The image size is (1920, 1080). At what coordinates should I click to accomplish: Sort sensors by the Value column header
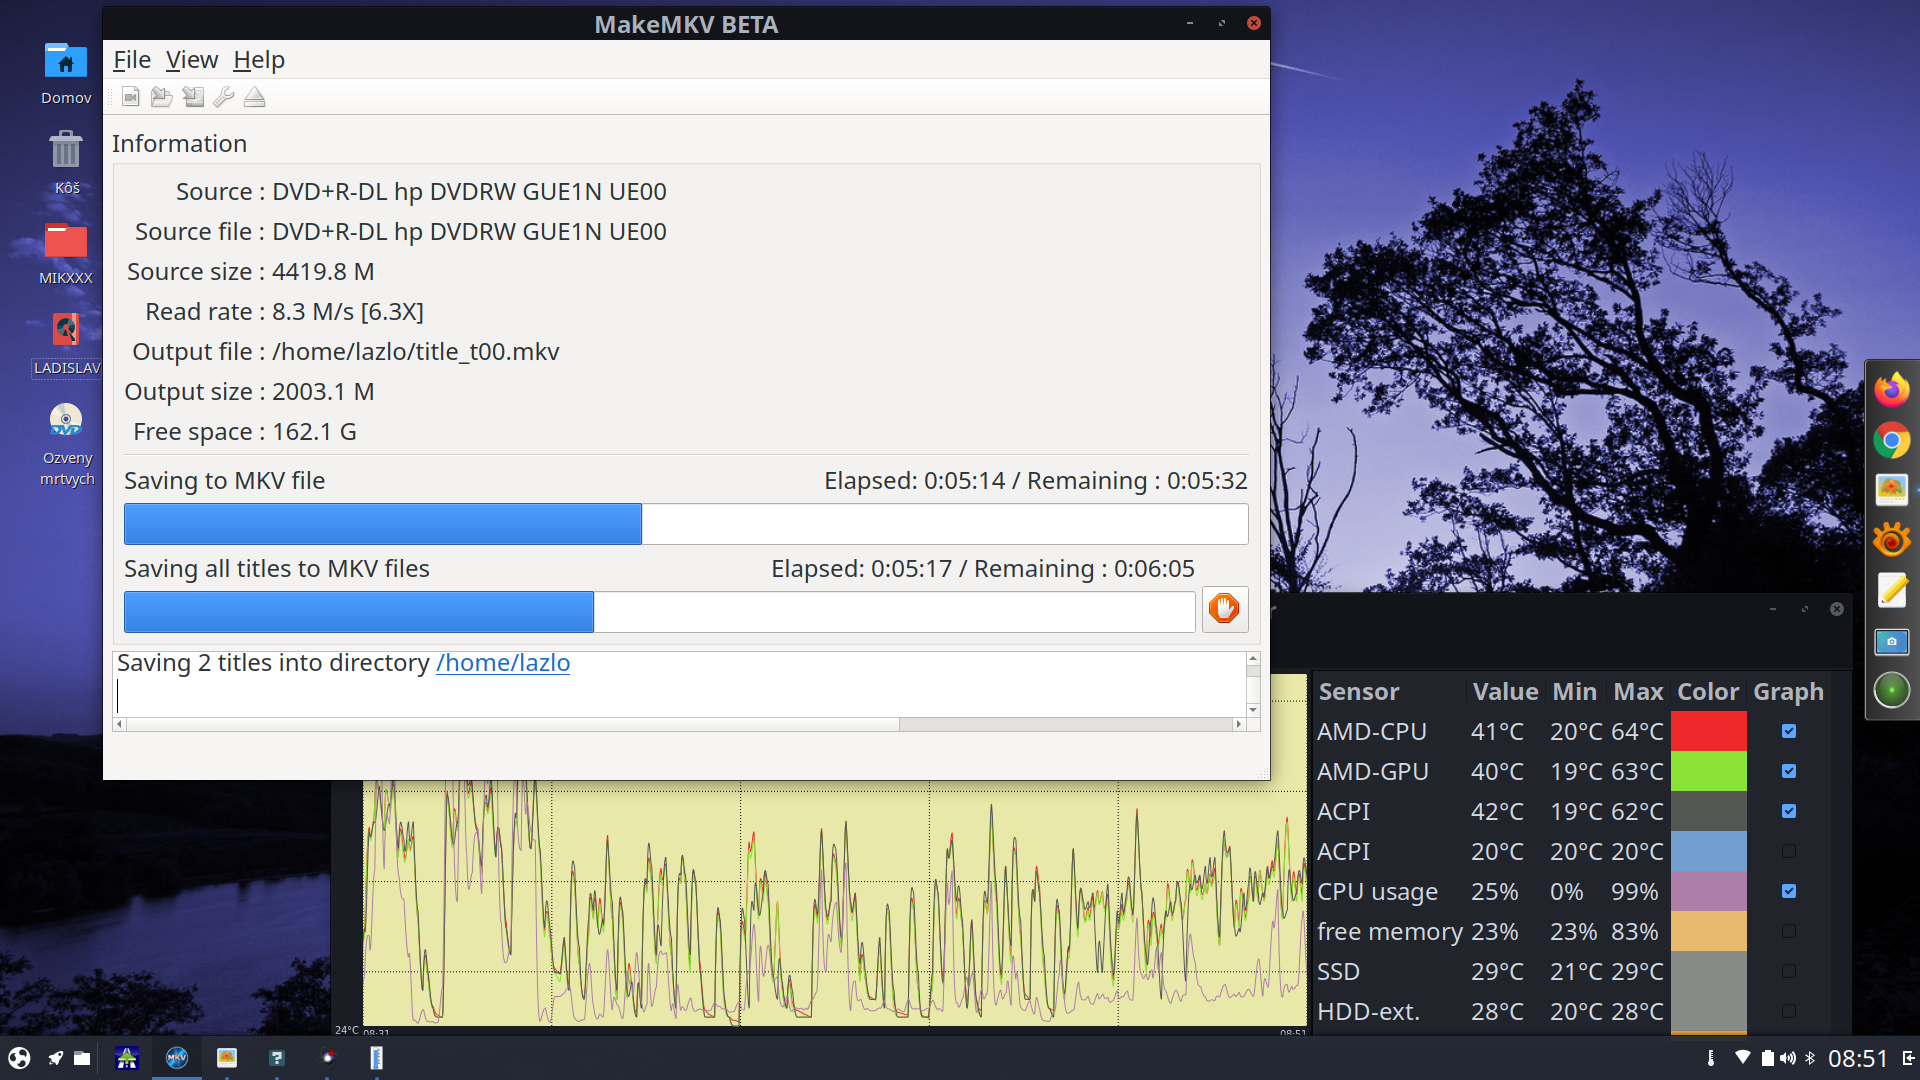pos(1504,692)
